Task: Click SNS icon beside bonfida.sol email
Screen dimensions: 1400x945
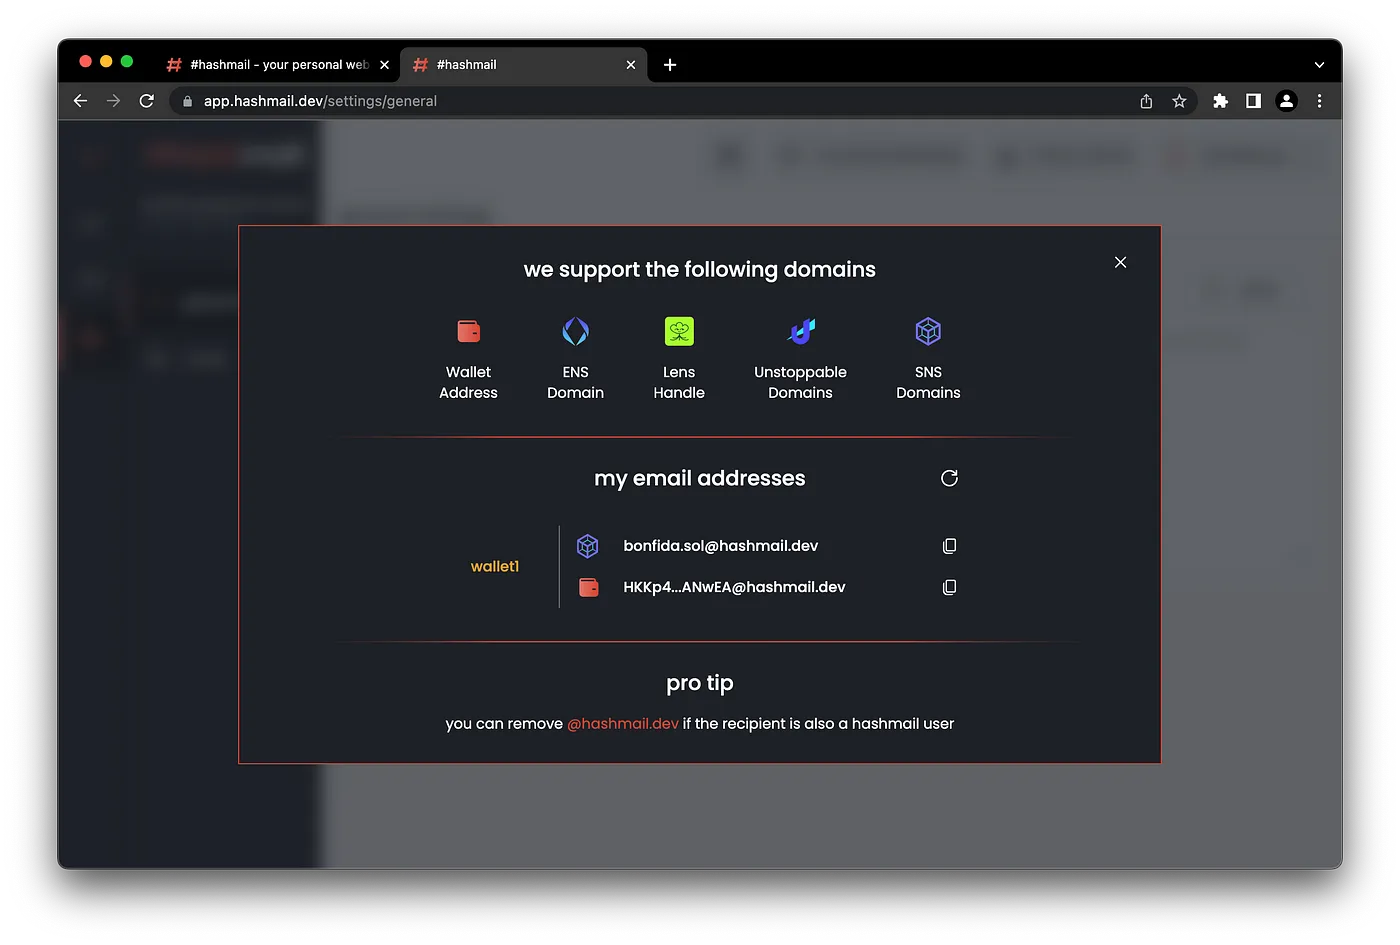Action: point(588,546)
